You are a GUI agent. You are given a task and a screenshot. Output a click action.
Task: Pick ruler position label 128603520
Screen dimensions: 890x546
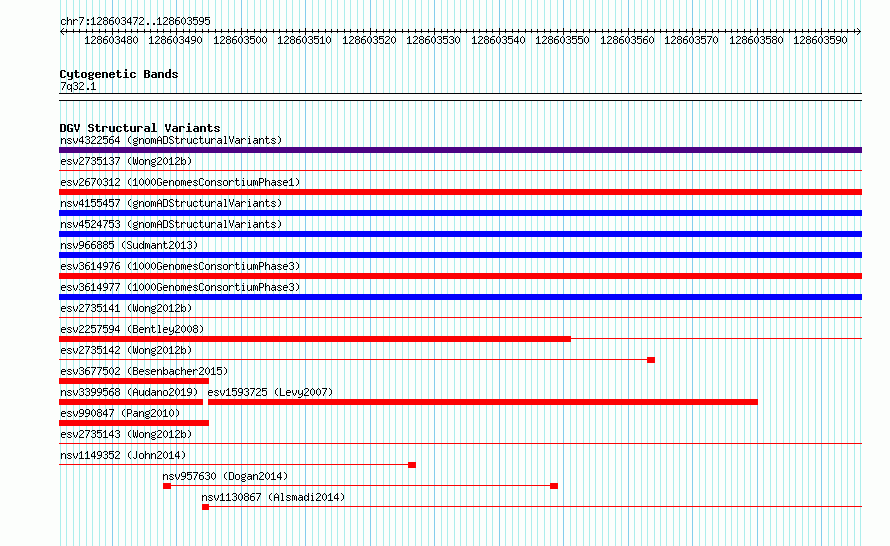(369, 40)
